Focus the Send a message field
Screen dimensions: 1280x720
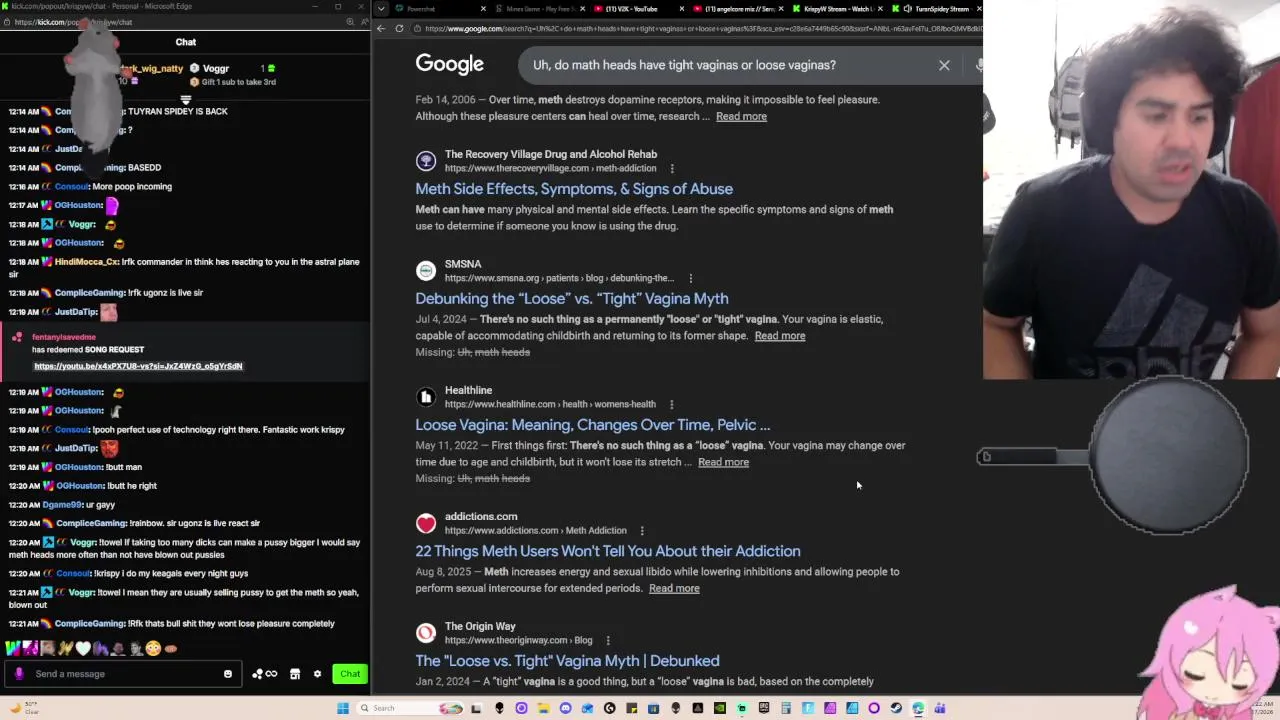(x=125, y=674)
